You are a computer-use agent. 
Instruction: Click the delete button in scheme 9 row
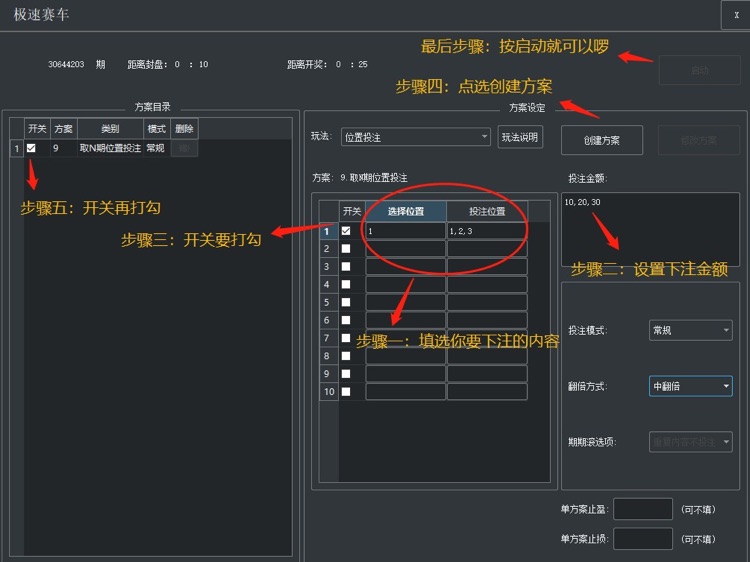point(184,148)
